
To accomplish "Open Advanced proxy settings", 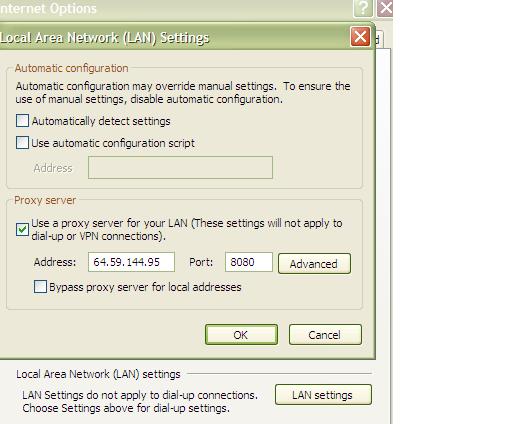I will click(314, 264).
